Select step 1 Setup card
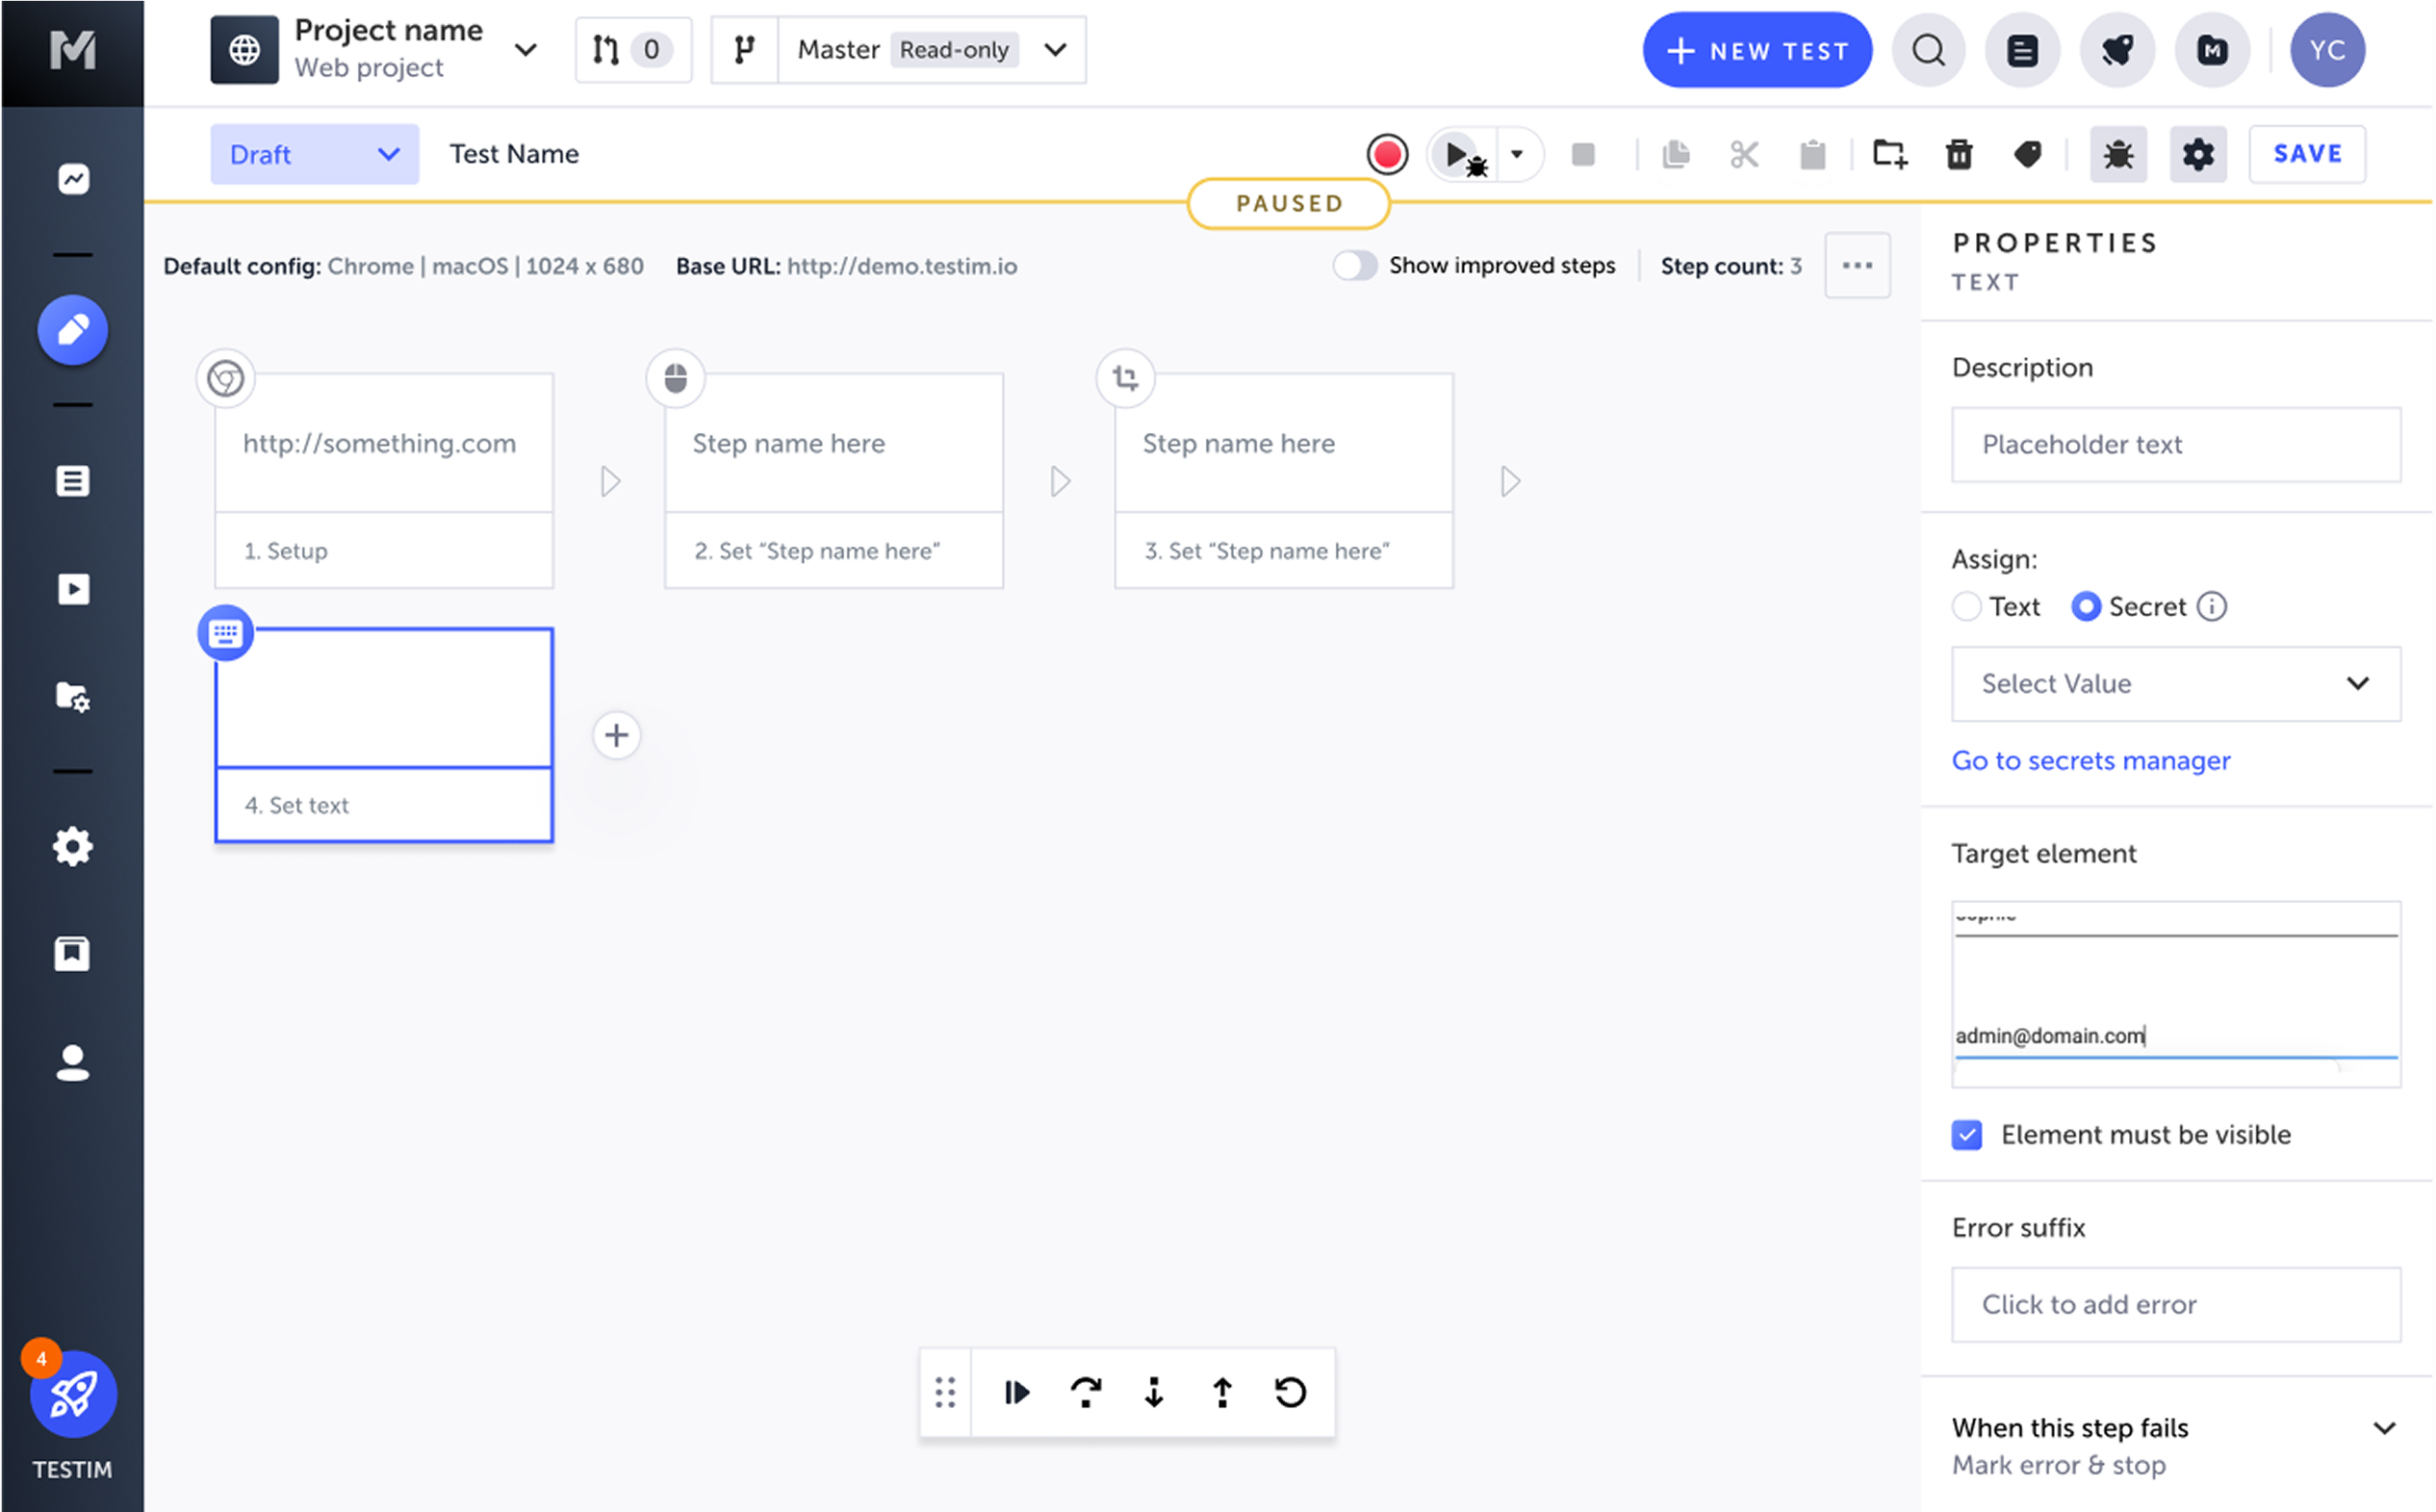 point(384,482)
